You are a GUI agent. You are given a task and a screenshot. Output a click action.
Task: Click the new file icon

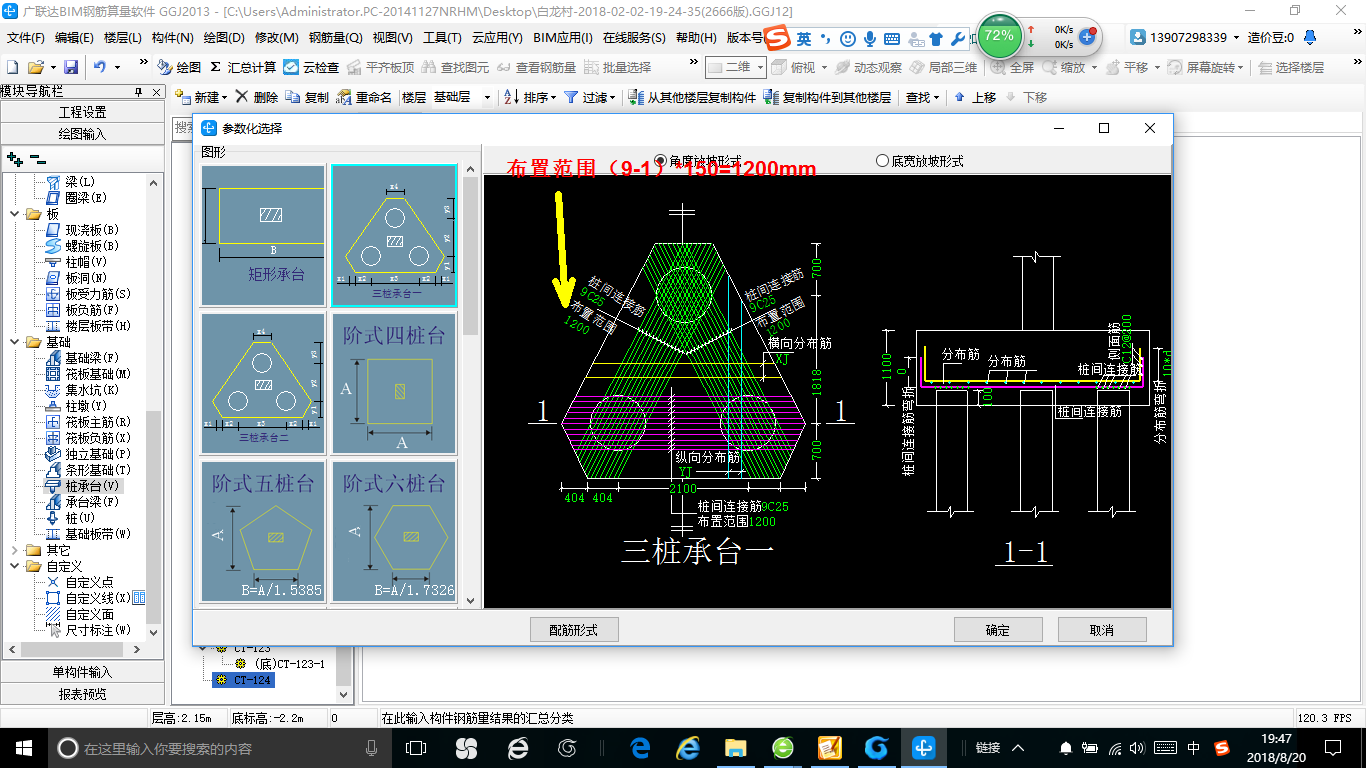click(x=13, y=67)
